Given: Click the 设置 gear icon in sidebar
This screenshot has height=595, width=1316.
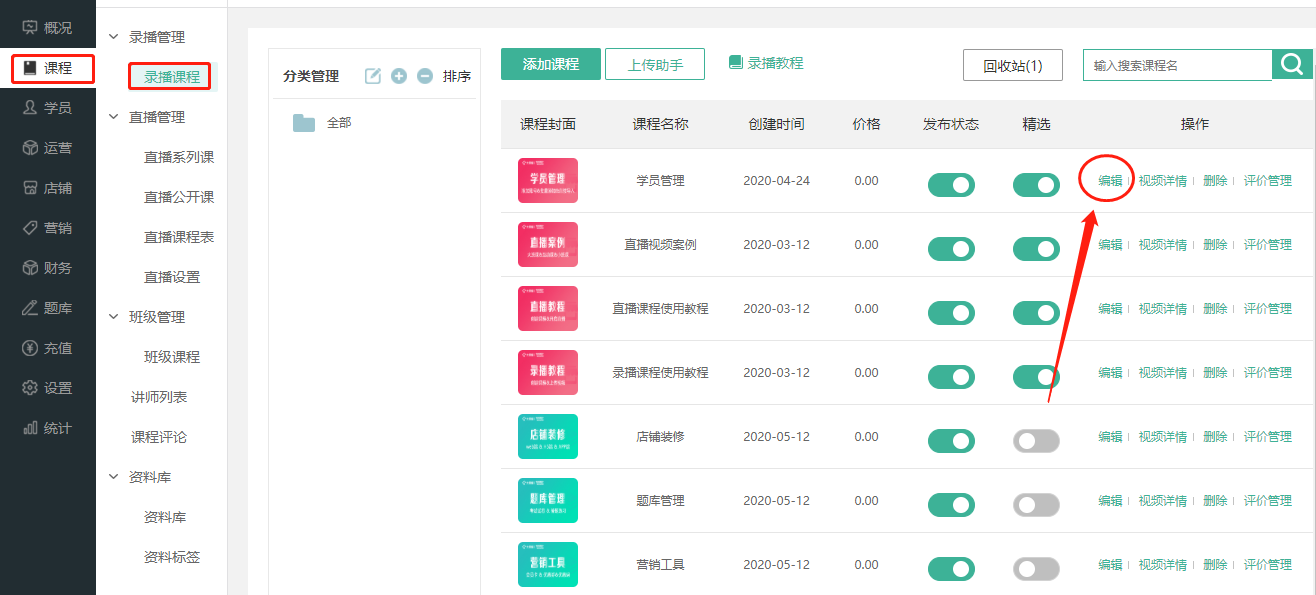Looking at the screenshot, I should coord(30,388).
